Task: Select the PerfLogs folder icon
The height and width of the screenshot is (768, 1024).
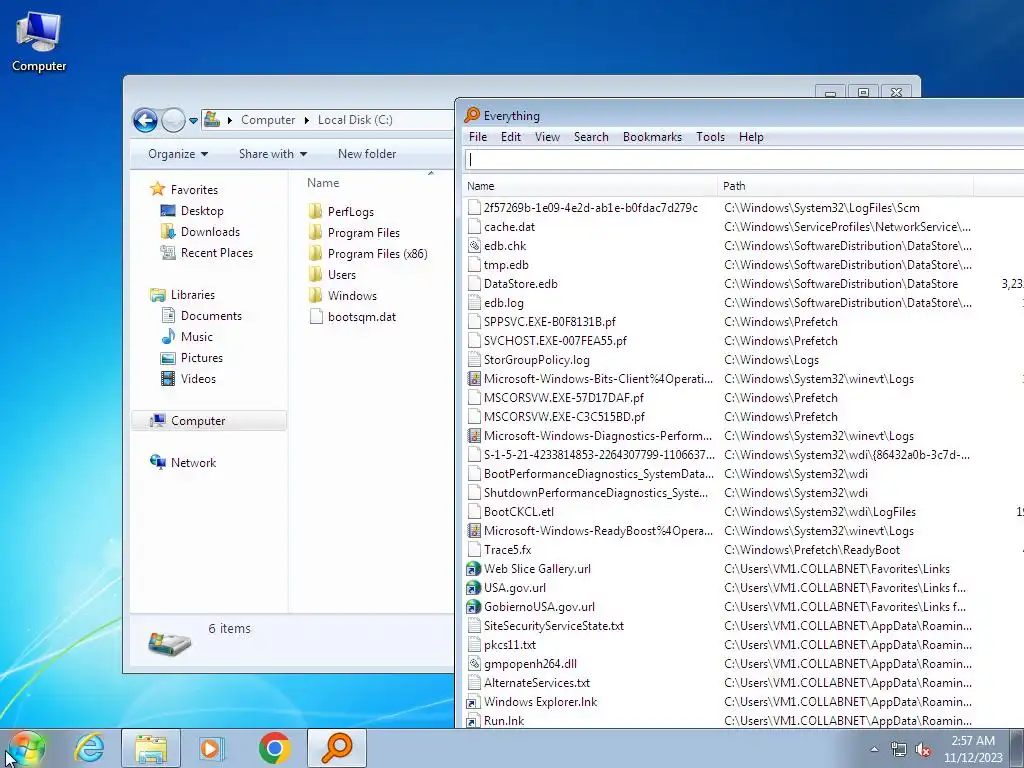Action: tap(315, 211)
